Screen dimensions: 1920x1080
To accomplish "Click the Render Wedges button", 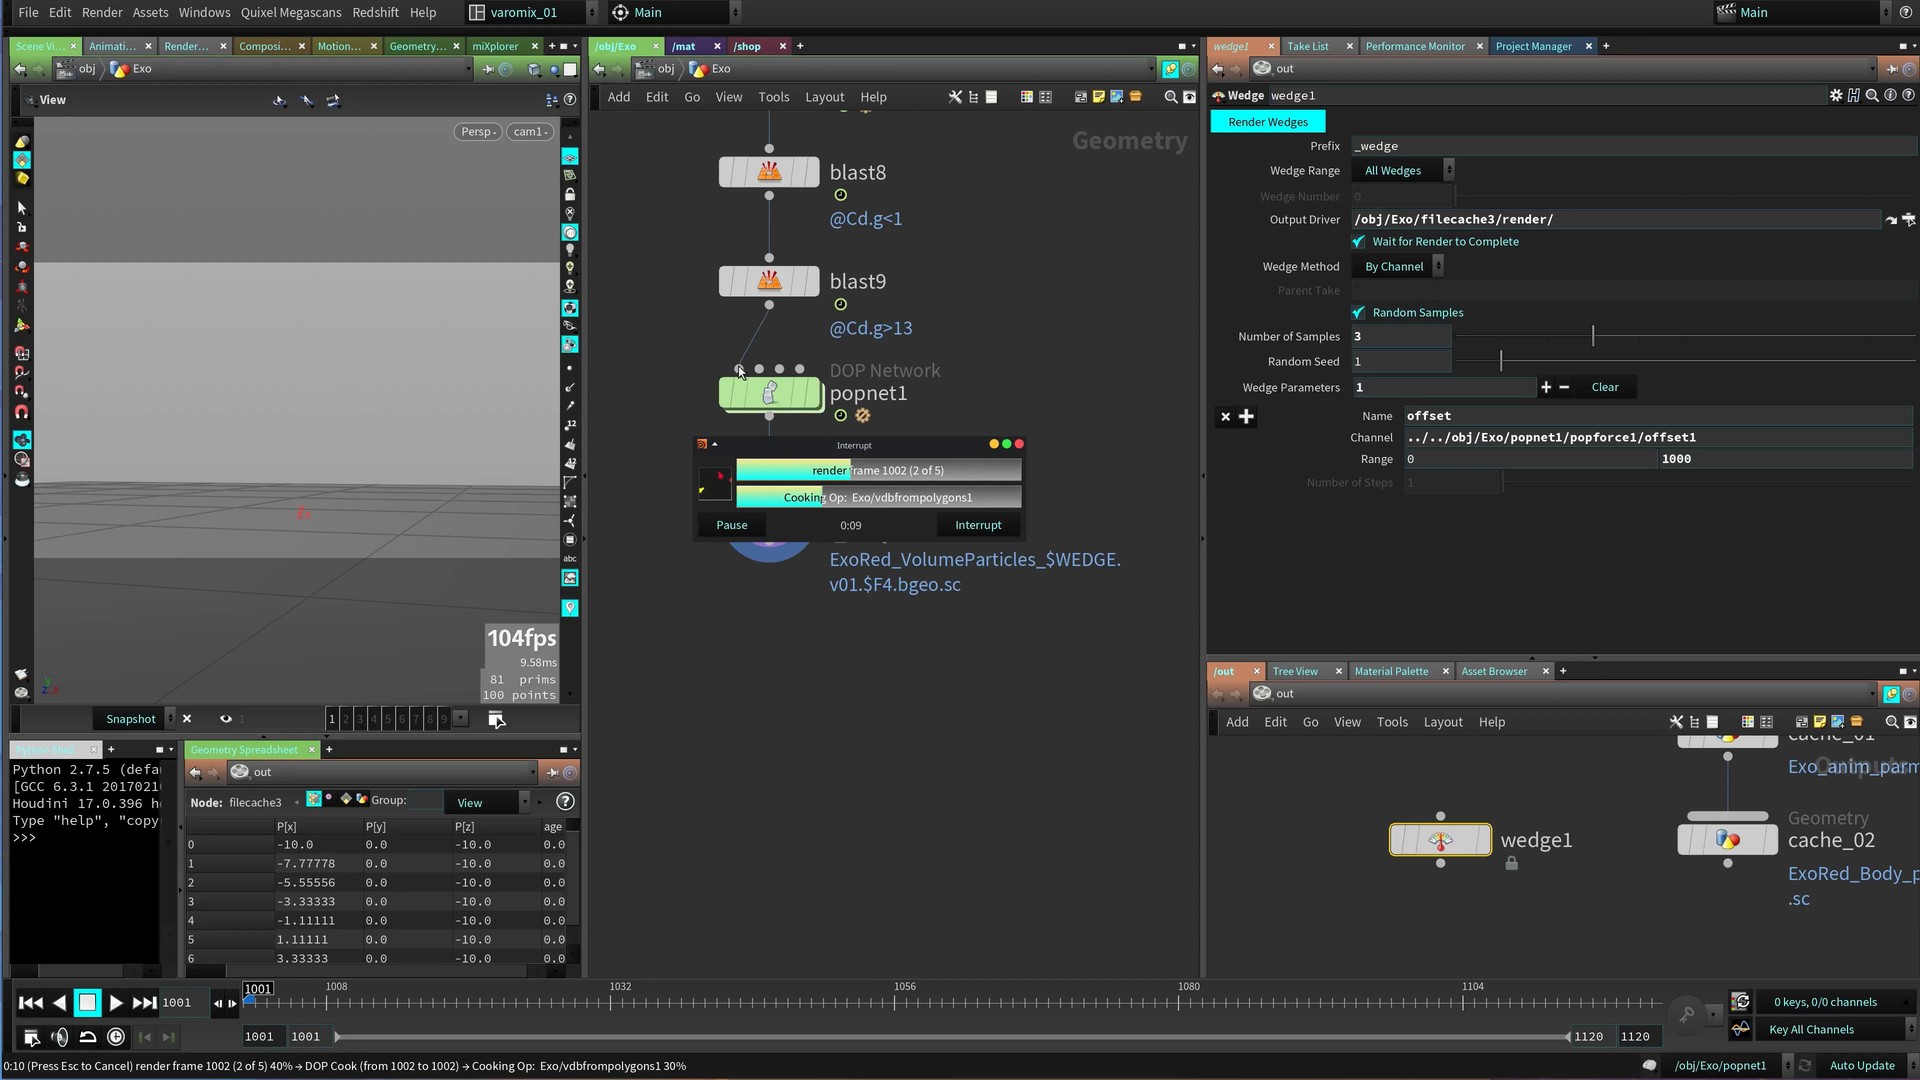I will pos(1267,122).
